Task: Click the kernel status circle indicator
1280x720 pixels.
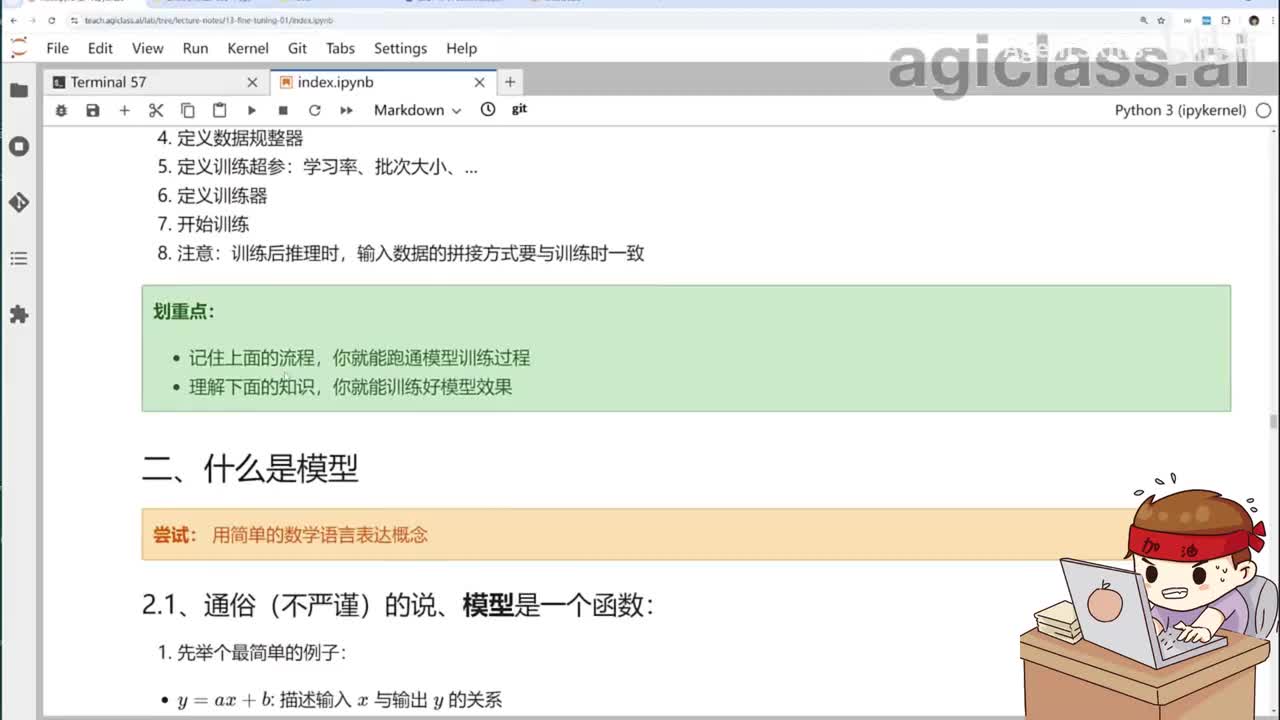Action: coord(1263,110)
